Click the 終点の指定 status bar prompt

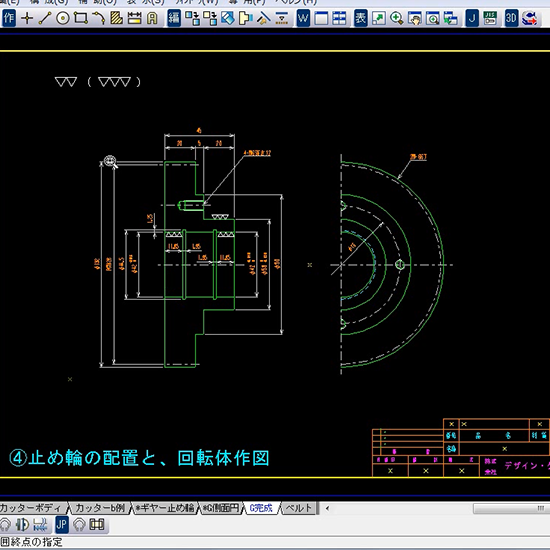tap(36, 542)
